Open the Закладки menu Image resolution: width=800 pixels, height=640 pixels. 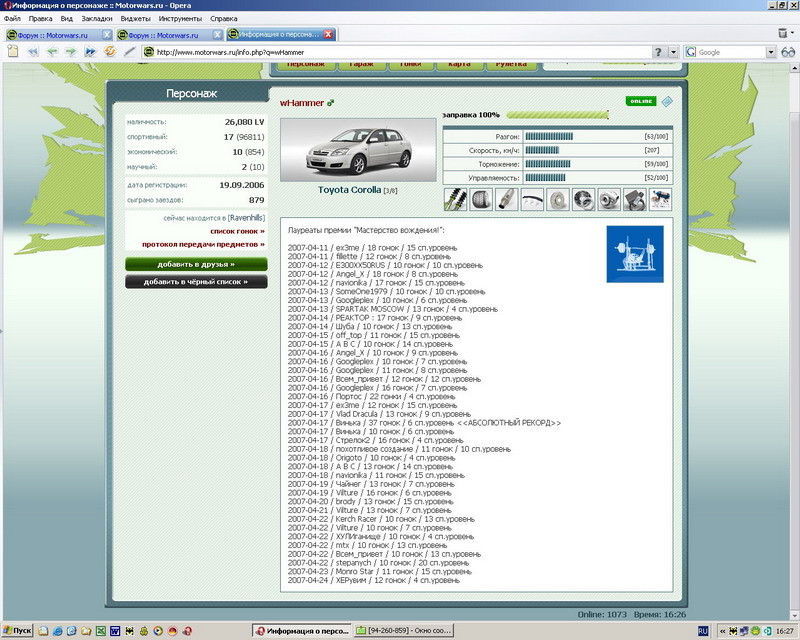(x=96, y=19)
